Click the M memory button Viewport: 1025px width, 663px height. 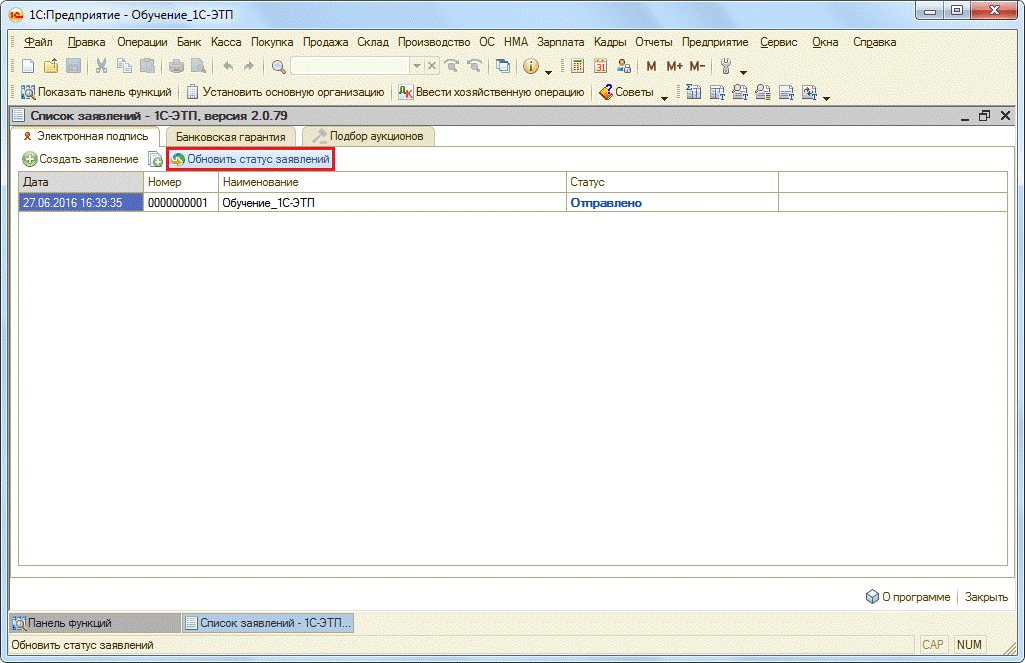[651, 66]
